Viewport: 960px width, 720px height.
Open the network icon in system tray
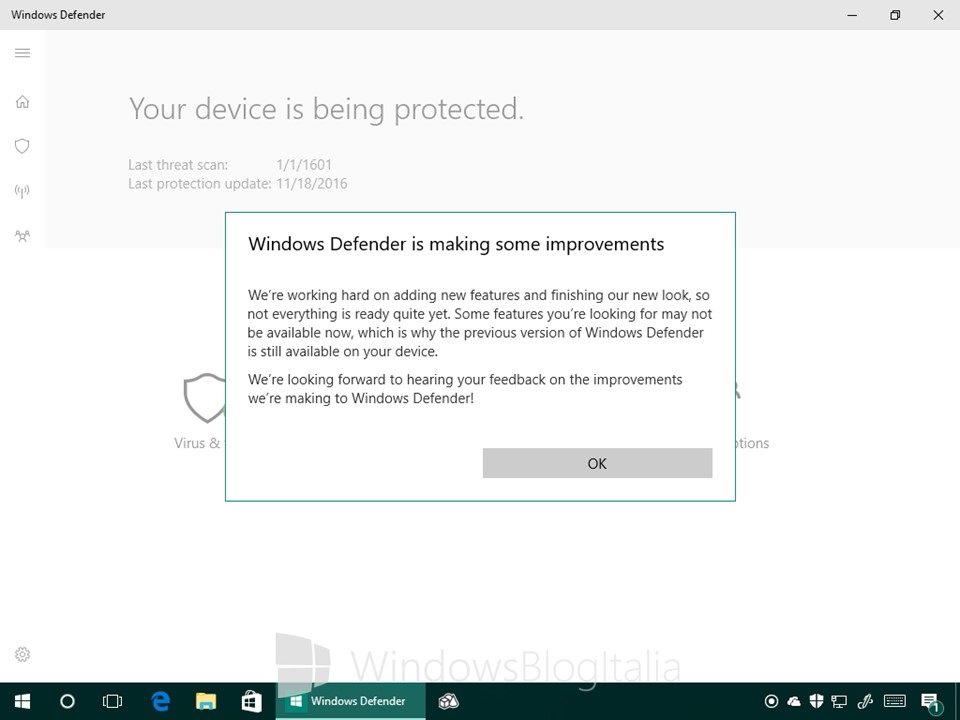point(839,702)
